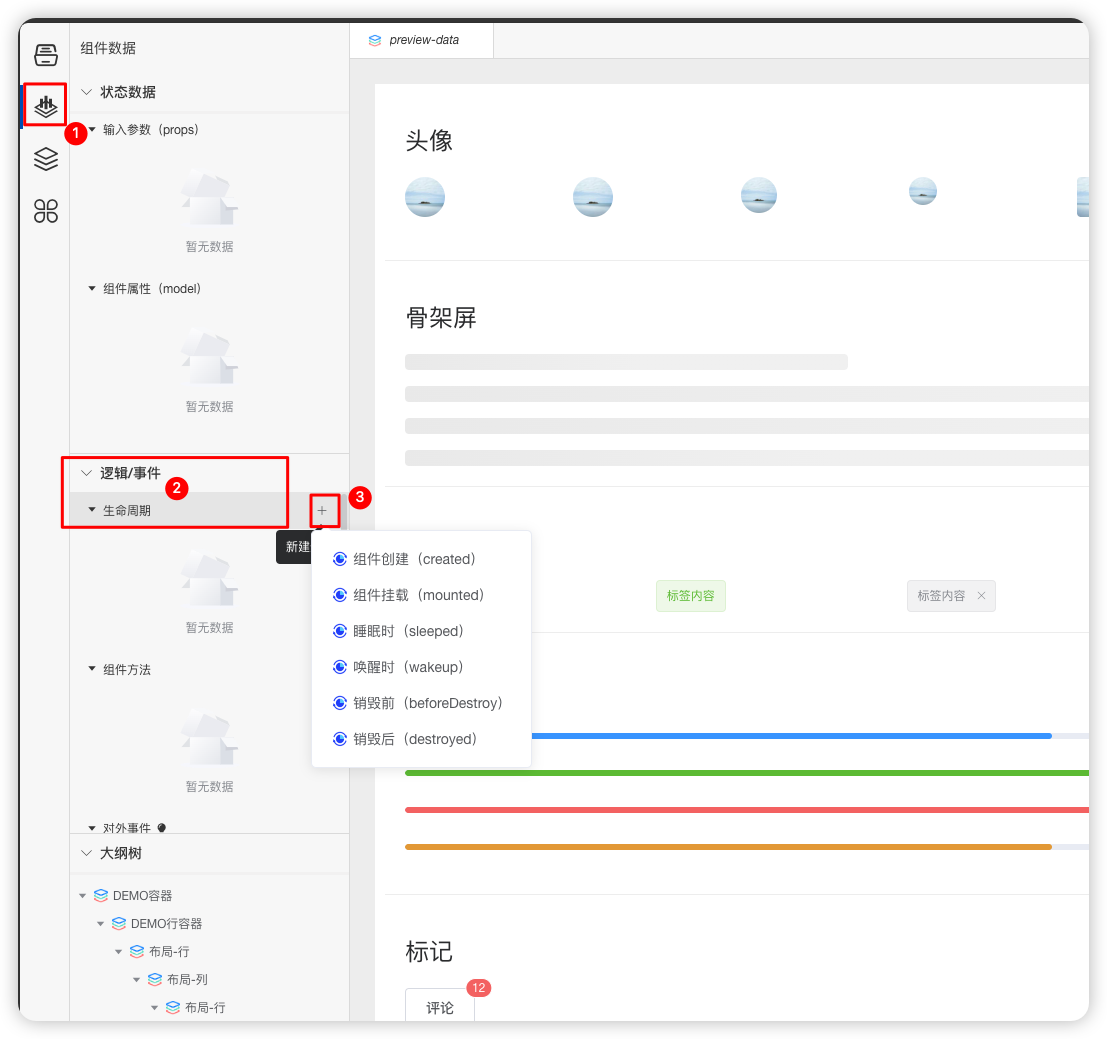The image size is (1107, 1039).
Task: Collapse the 布局-列 tree node
Action: click(136, 979)
